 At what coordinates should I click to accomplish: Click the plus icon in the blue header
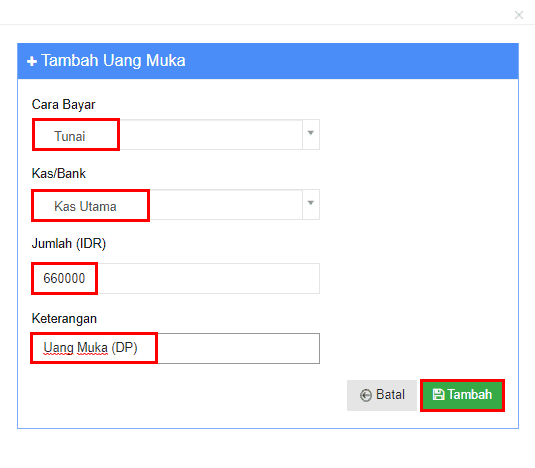pyautogui.click(x=32, y=61)
